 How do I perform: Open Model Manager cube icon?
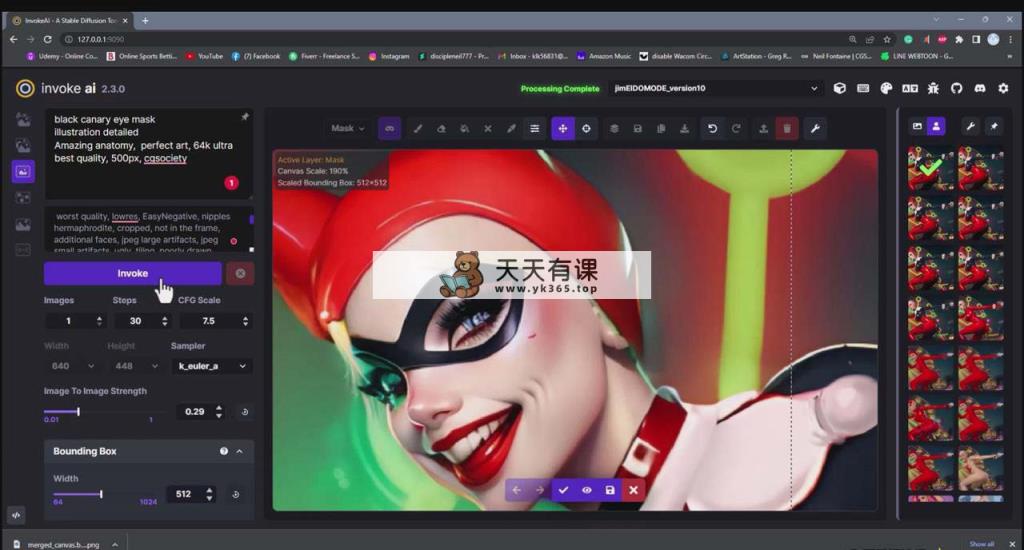click(x=840, y=88)
